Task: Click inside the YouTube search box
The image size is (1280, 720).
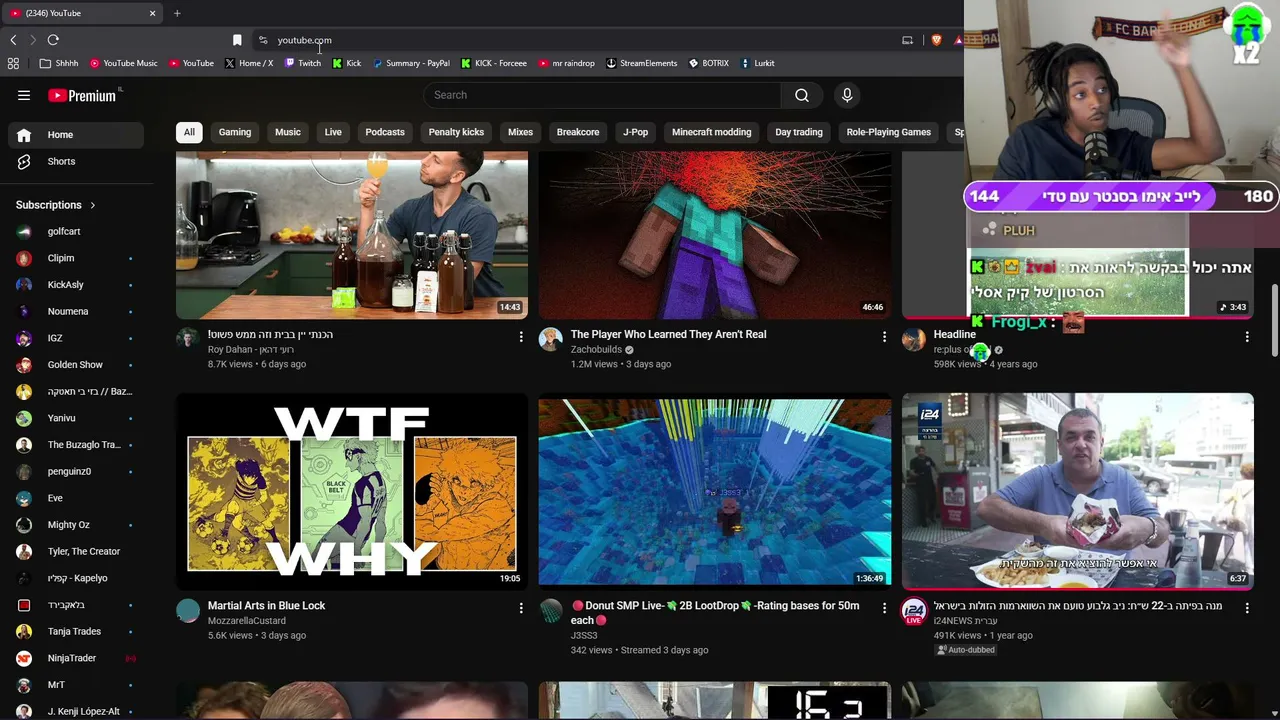Action: (x=602, y=95)
